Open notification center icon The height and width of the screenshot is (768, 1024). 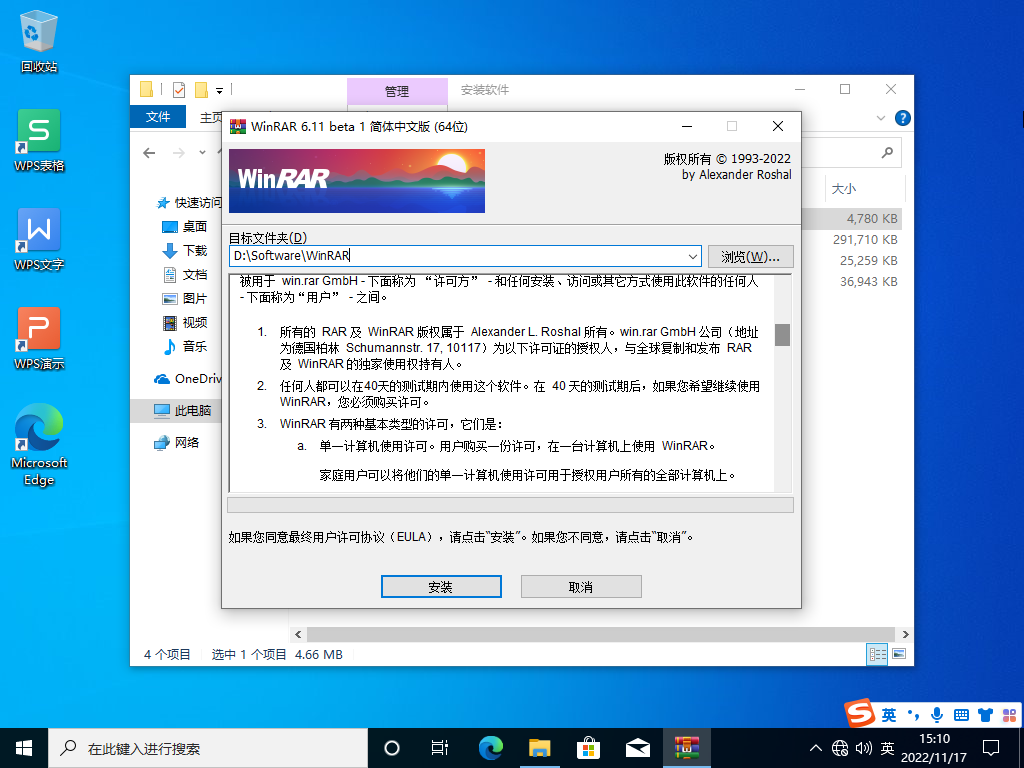991,748
